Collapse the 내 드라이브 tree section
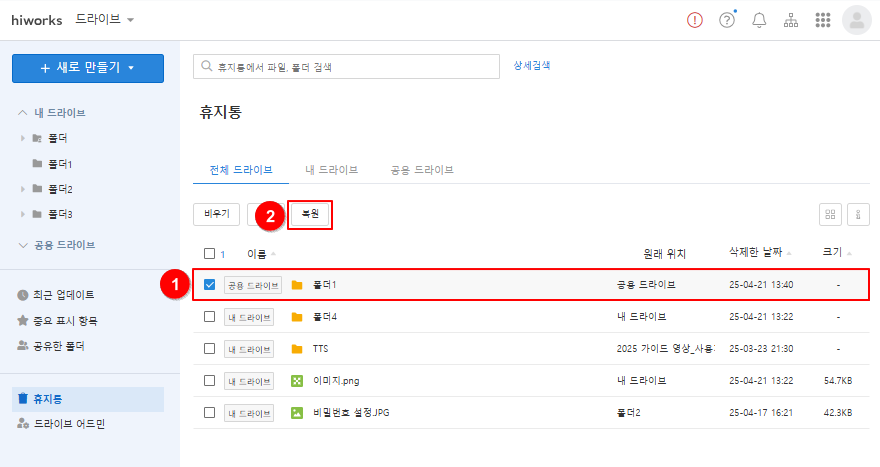The height and width of the screenshot is (467, 880). coord(23,112)
